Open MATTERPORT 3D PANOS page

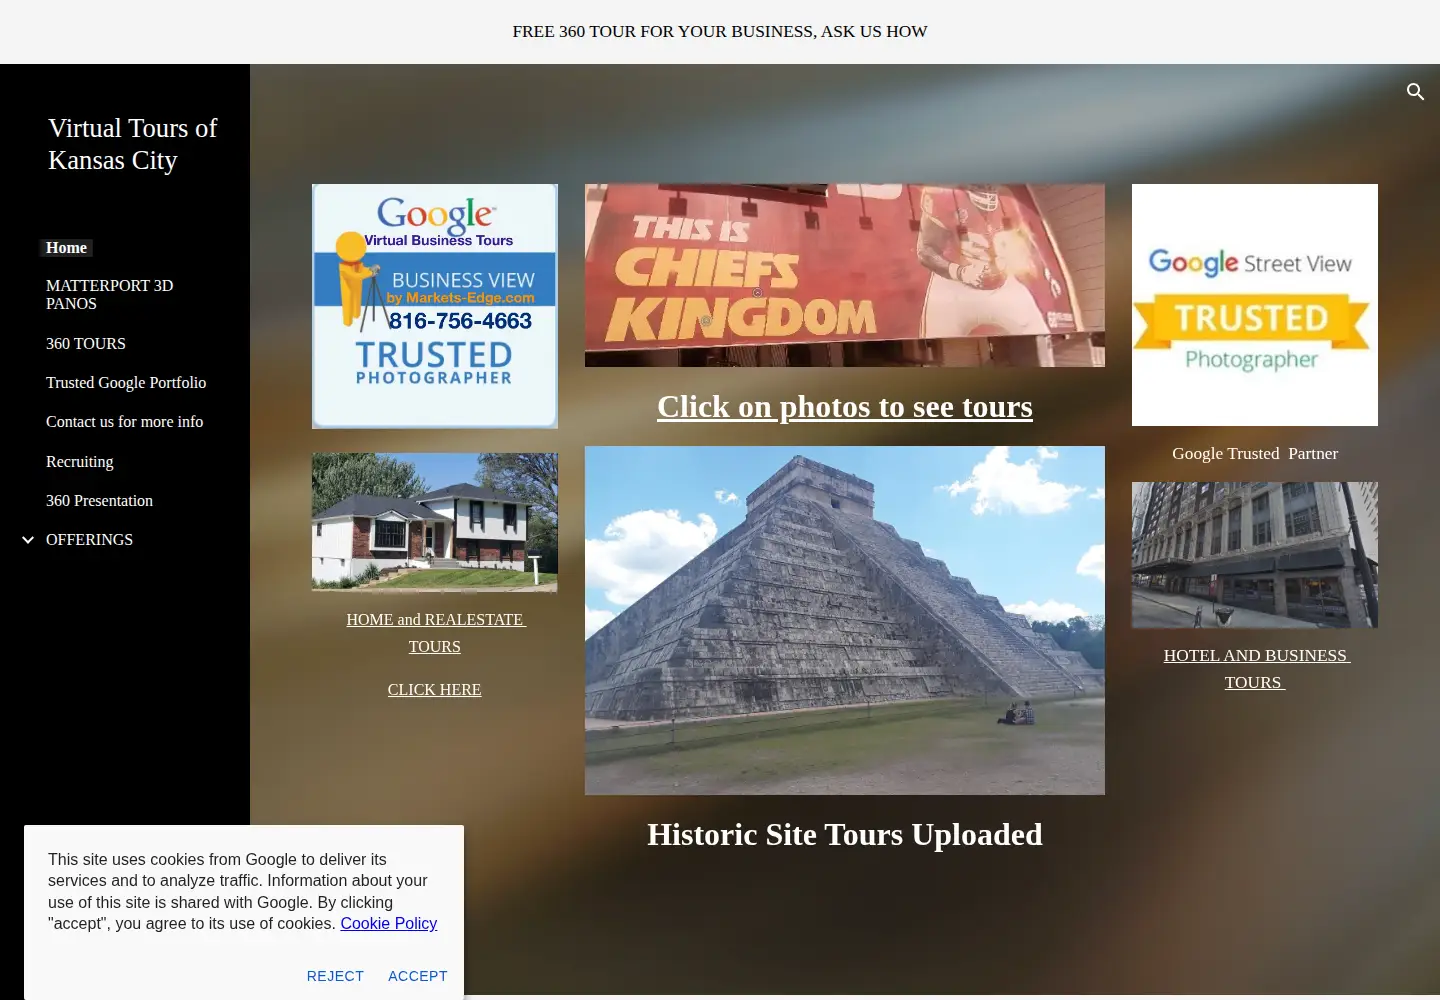coord(110,295)
